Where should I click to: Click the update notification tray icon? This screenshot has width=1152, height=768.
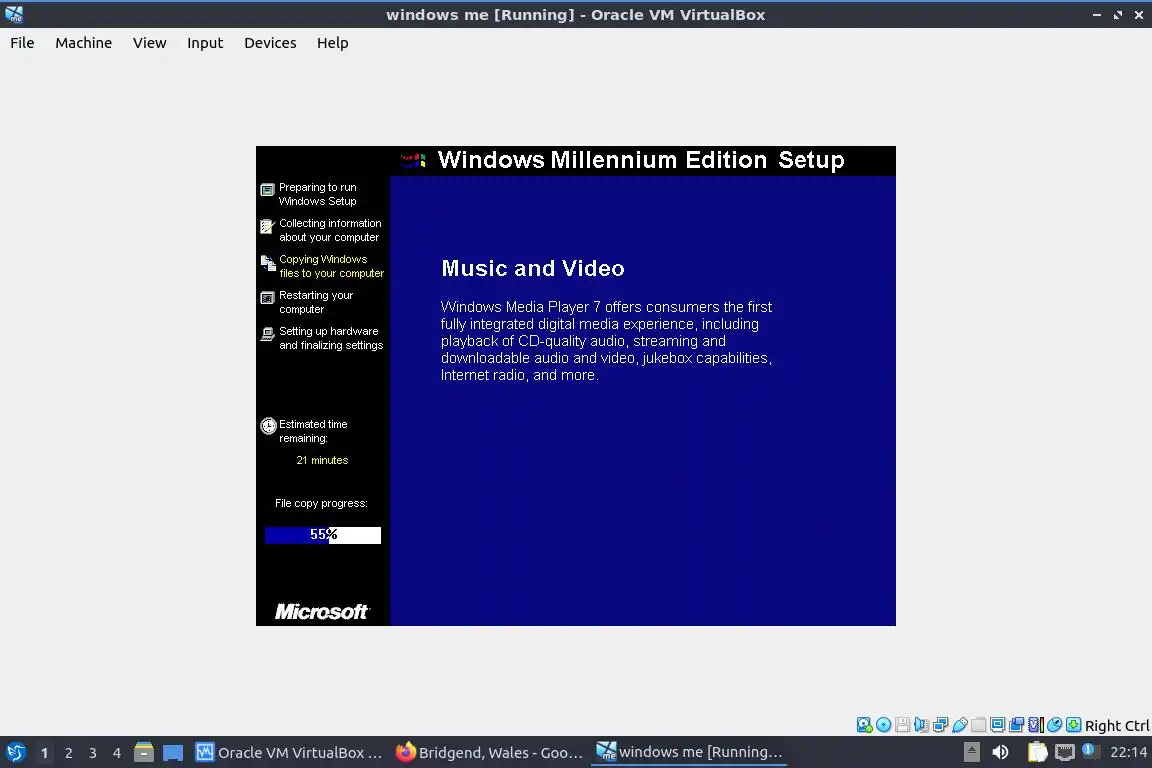[1090, 751]
